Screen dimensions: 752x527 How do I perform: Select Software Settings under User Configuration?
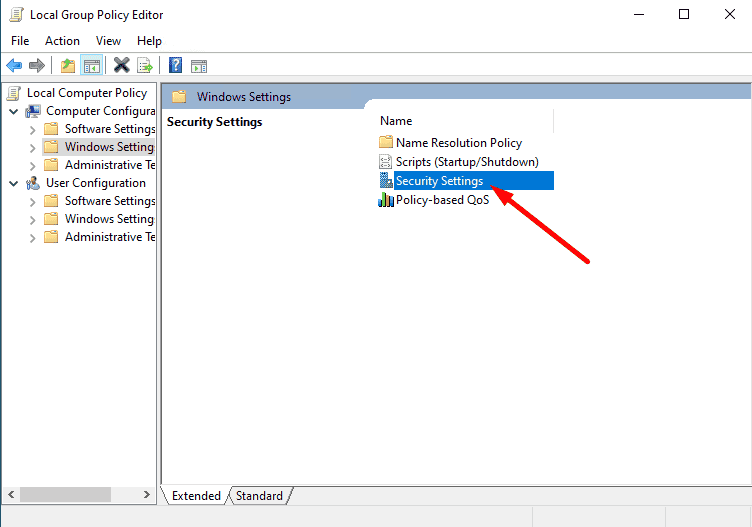[110, 201]
